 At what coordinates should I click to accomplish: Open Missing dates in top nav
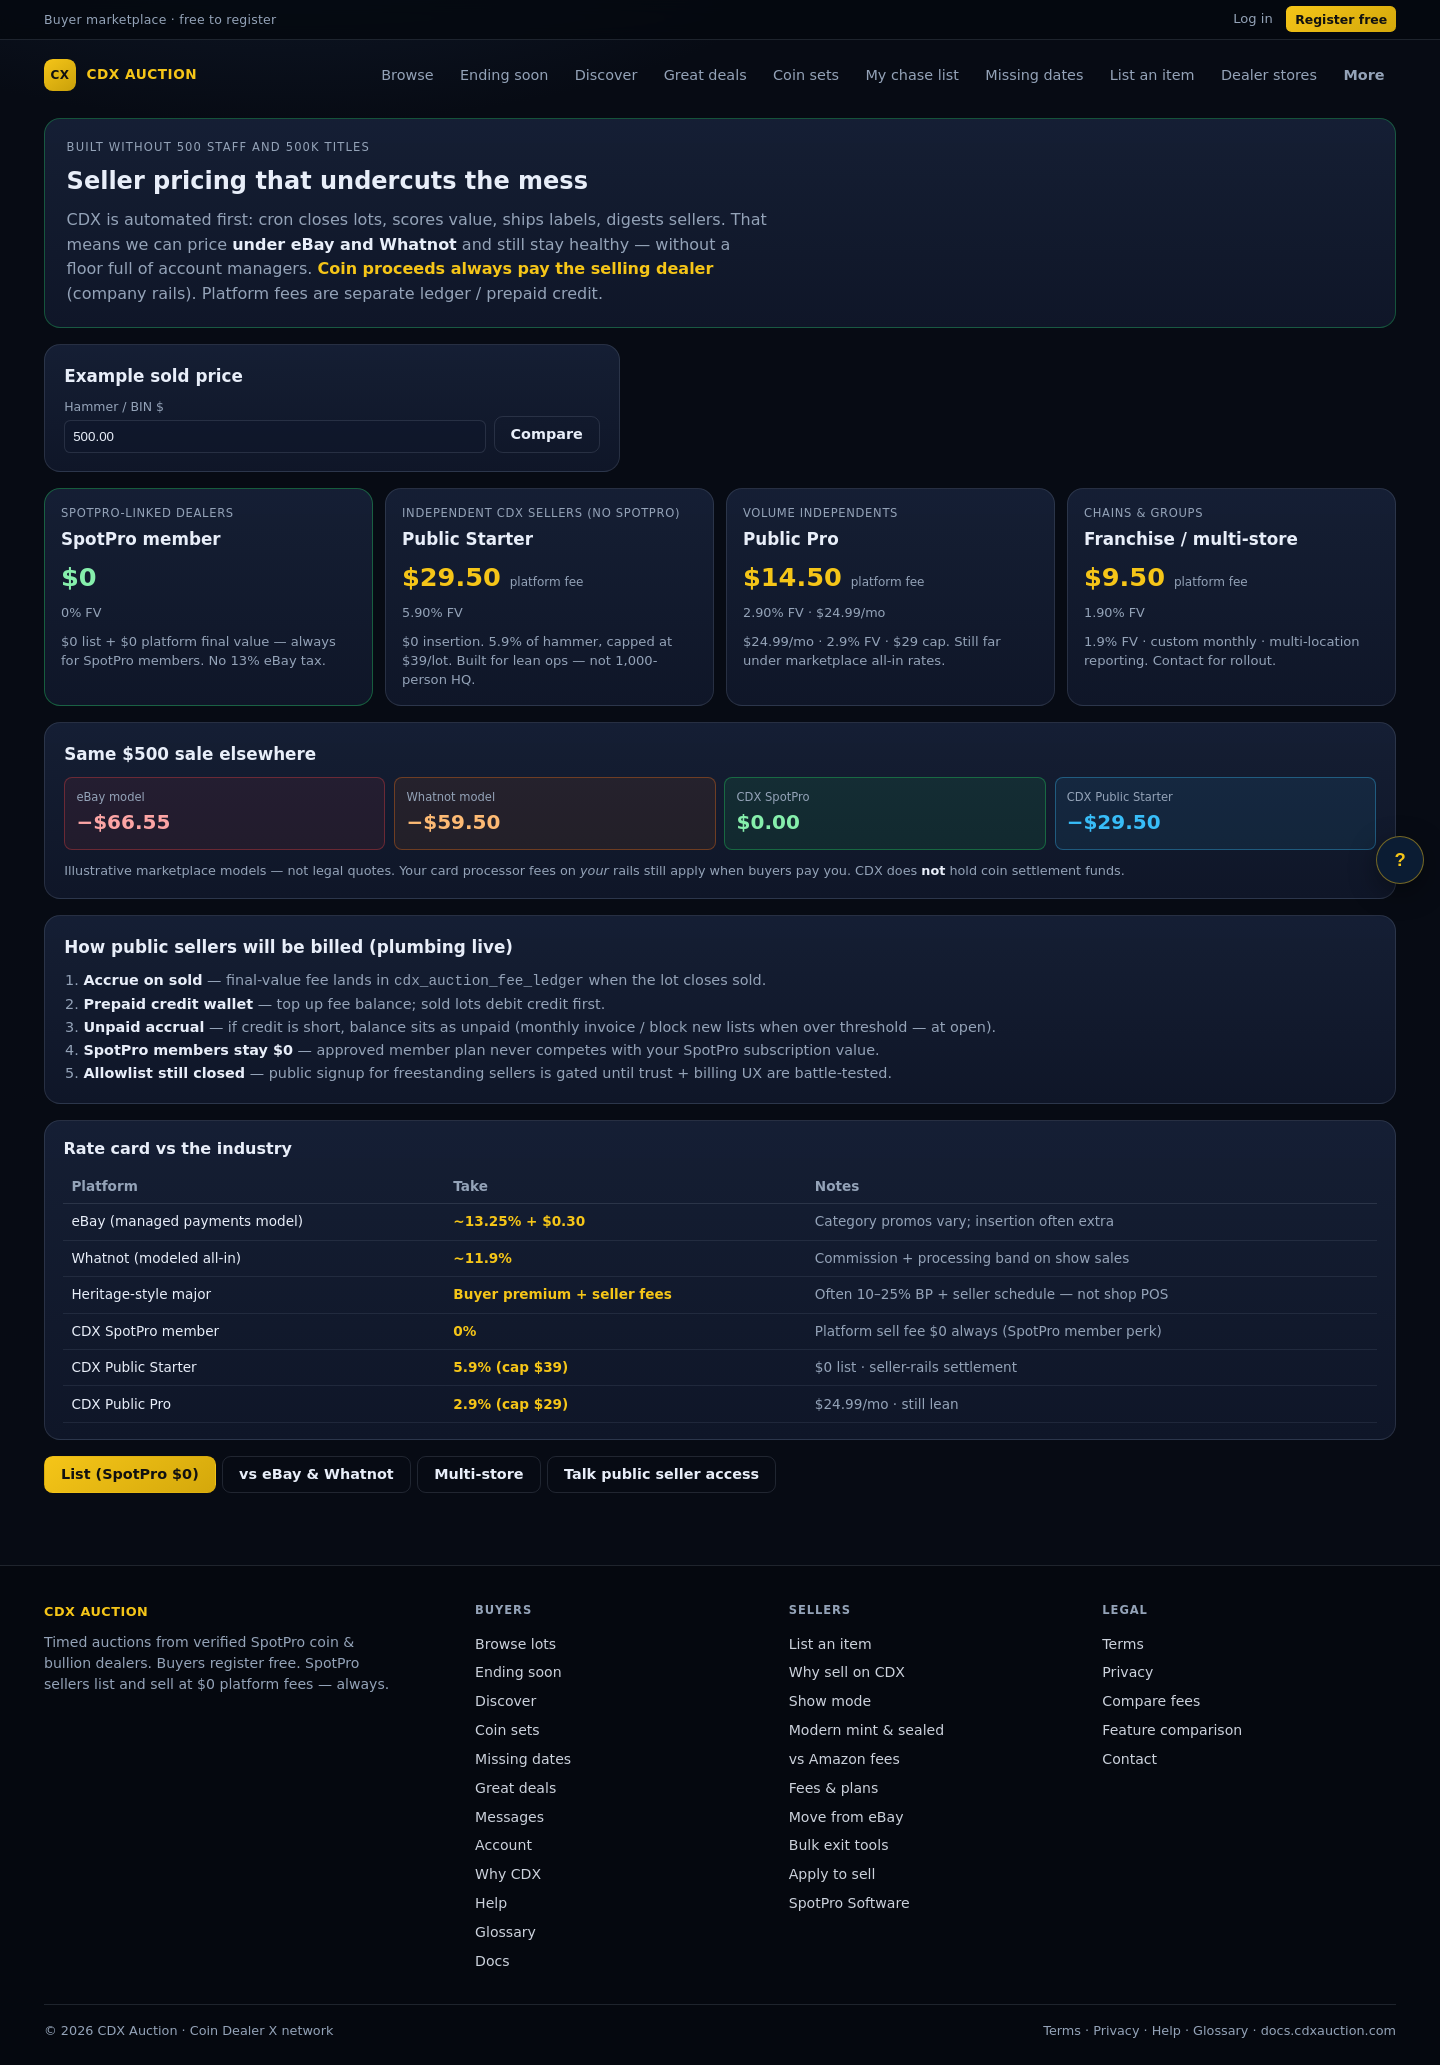point(1034,75)
